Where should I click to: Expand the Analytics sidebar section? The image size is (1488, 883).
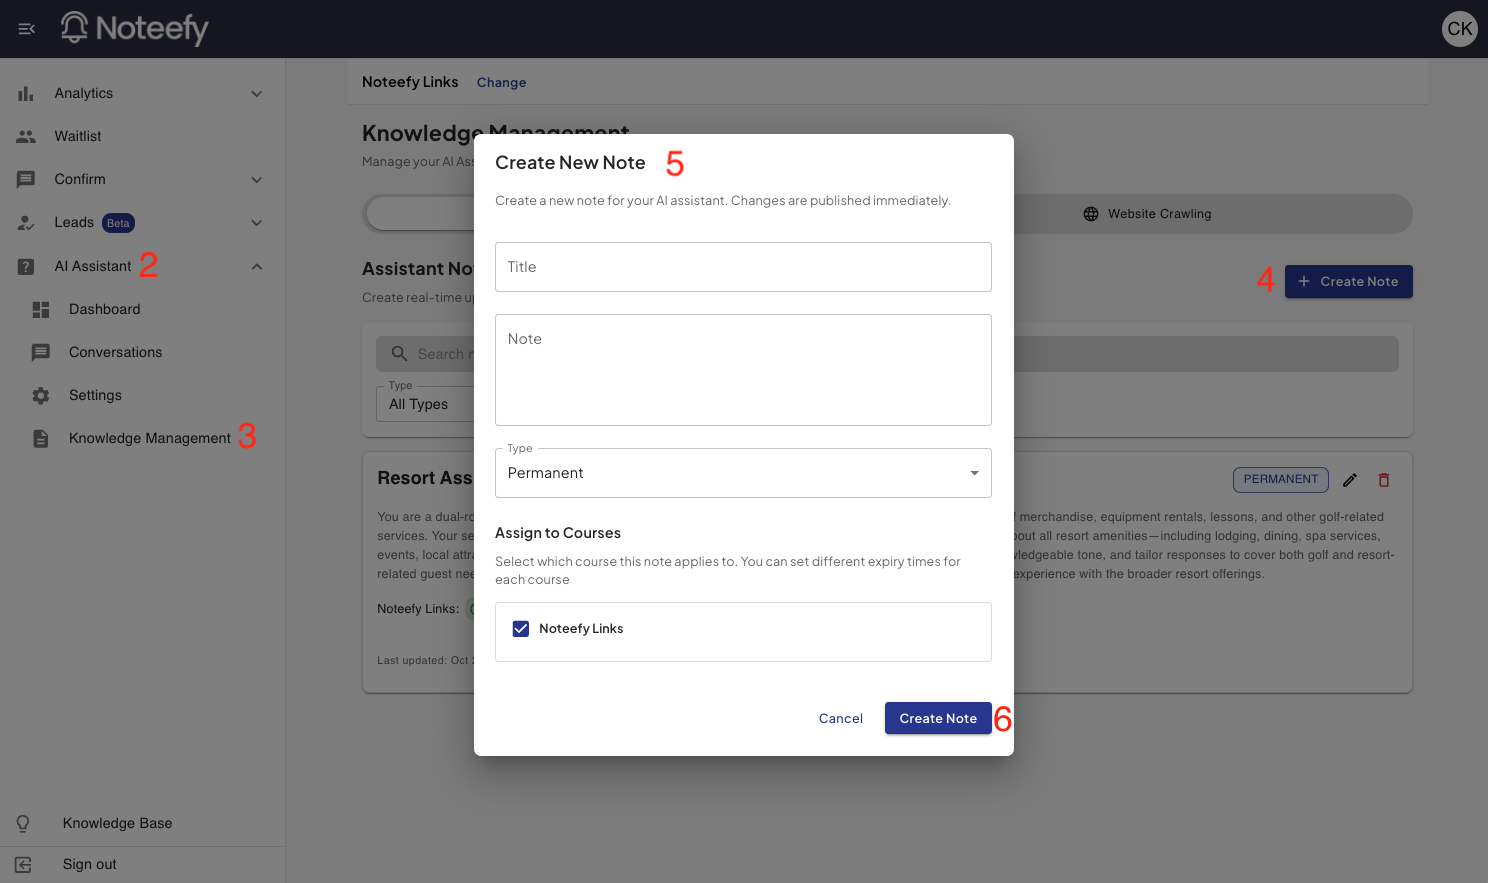click(256, 94)
